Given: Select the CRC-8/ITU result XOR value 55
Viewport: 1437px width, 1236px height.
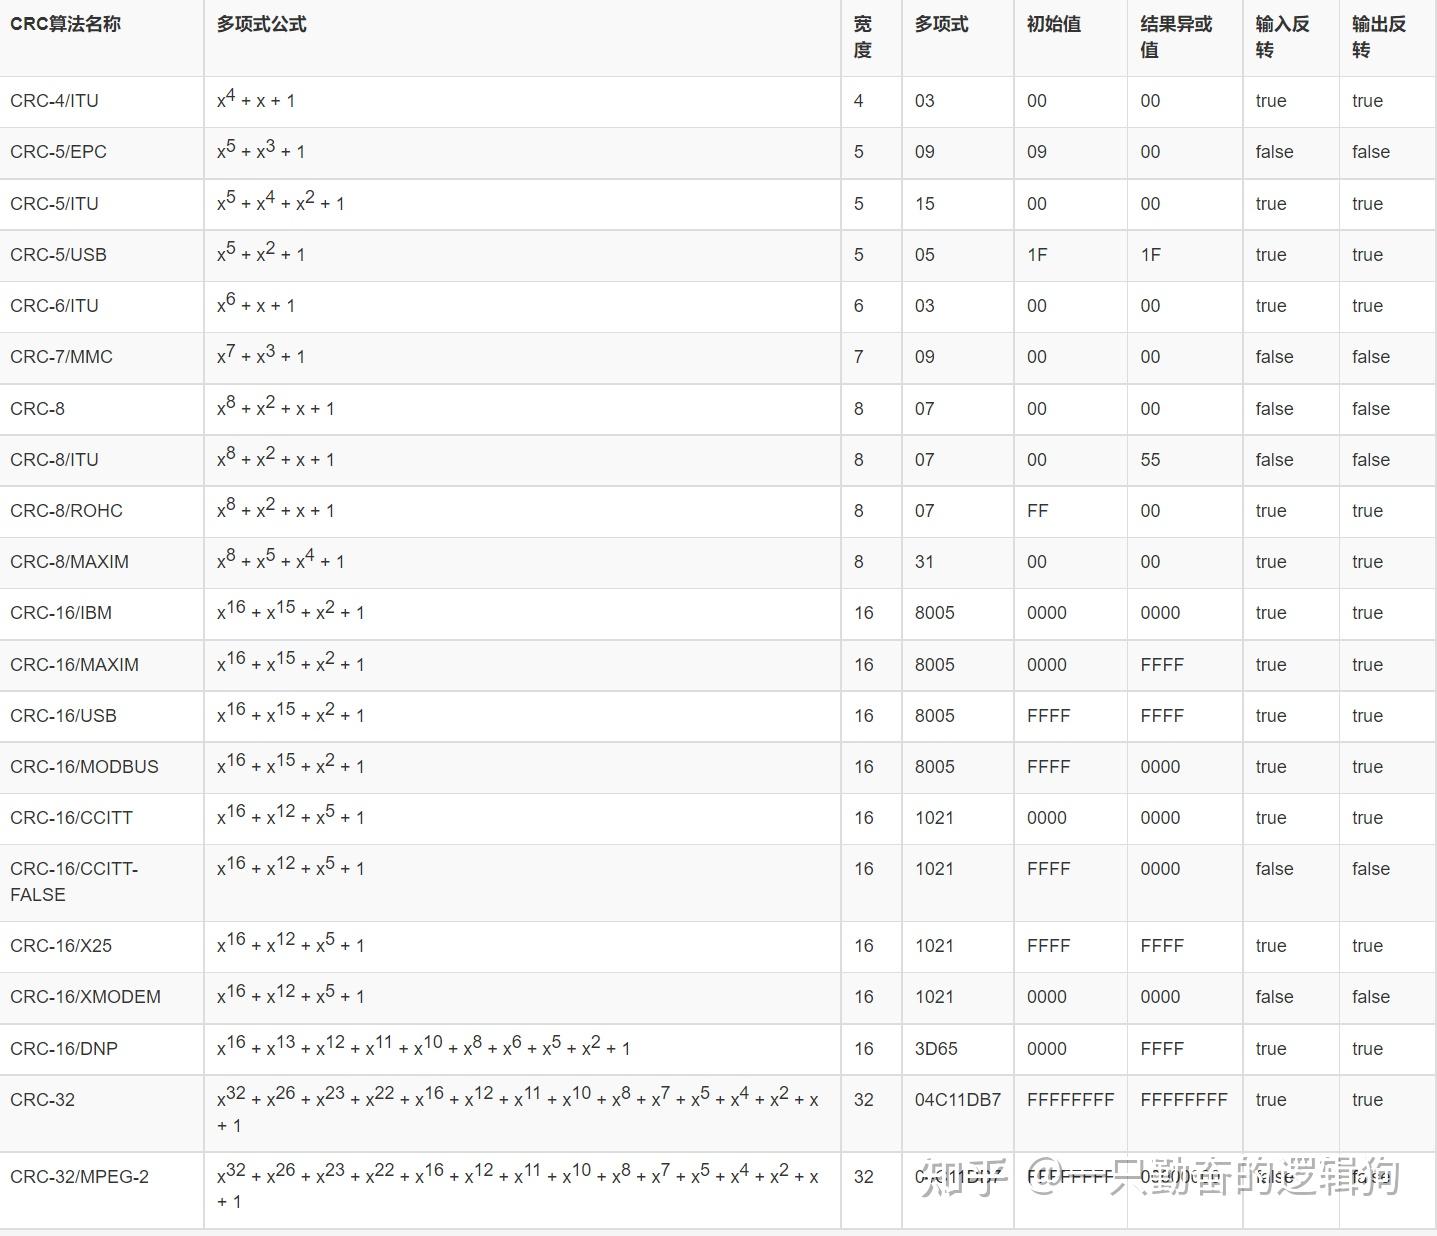Looking at the screenshot, I should point(1151,460).
